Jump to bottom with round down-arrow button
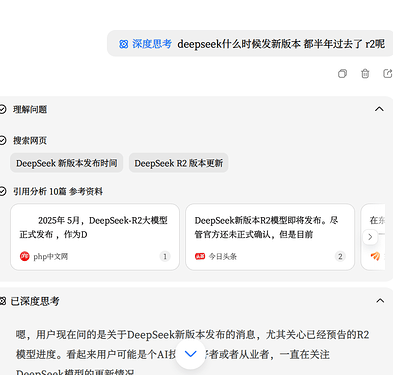This screenshot has width=393, height=375. point(191,354)
